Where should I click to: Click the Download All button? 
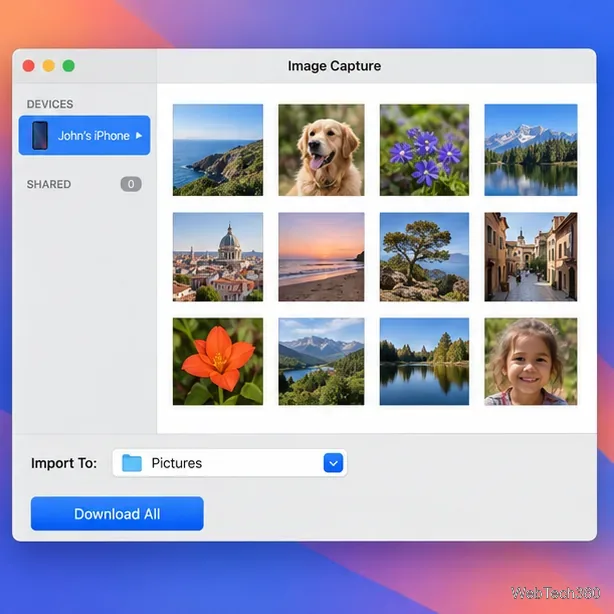117,514
